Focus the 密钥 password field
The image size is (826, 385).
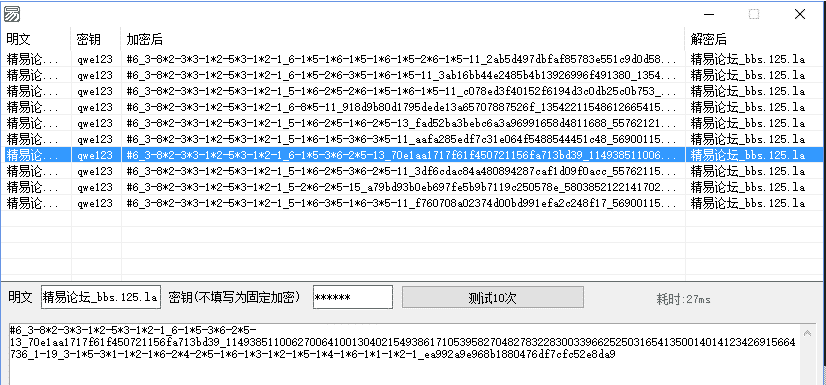pyautogui.click(x=352, y=298)
